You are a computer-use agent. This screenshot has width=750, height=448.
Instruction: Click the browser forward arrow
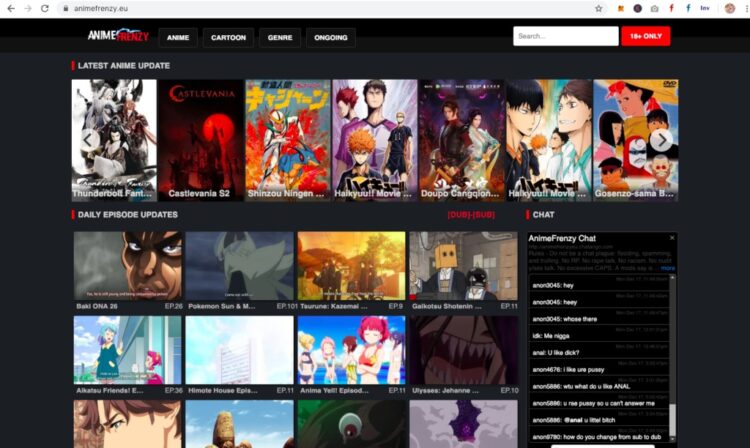pos(28,8)
